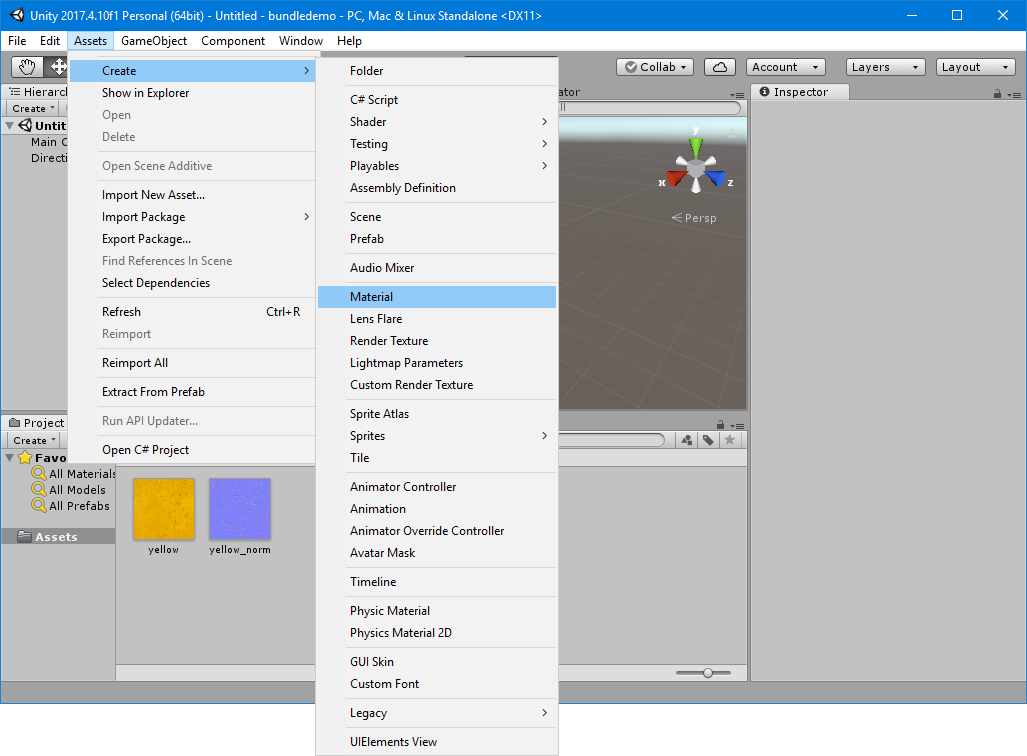
Task: Expand the Playables submenu
Action: pyautogui.click(x=437, y=166)
